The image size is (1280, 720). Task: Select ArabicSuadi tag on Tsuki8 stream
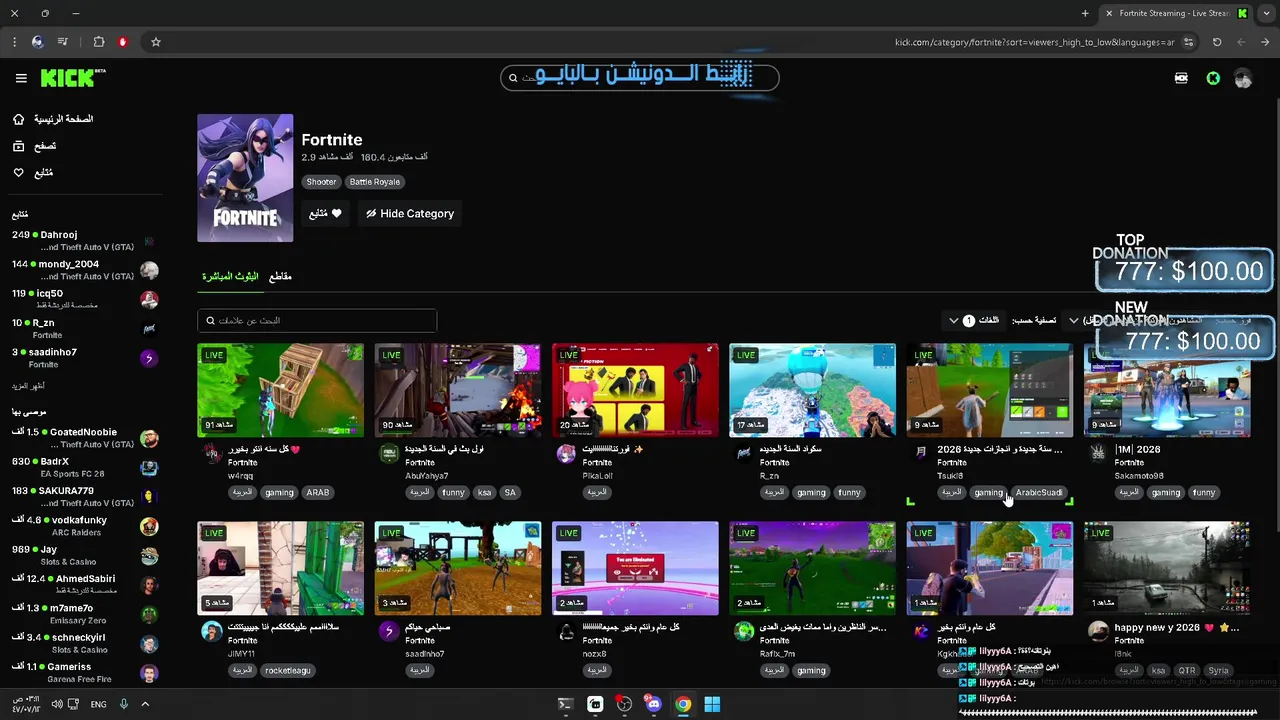[x=1039, y=493]
